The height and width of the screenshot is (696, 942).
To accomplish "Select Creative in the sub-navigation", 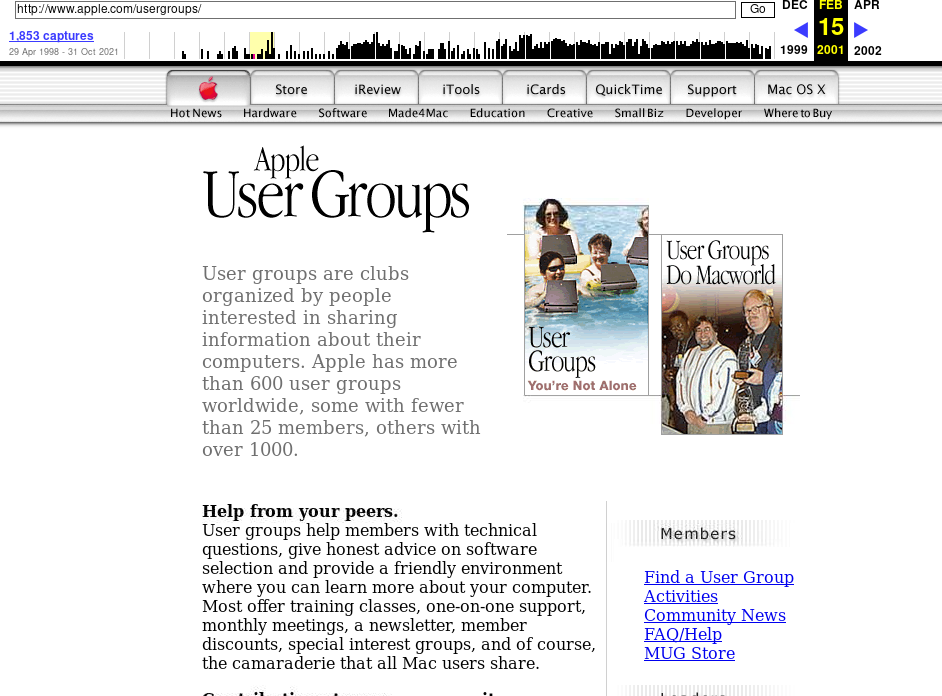I will 570,113.
